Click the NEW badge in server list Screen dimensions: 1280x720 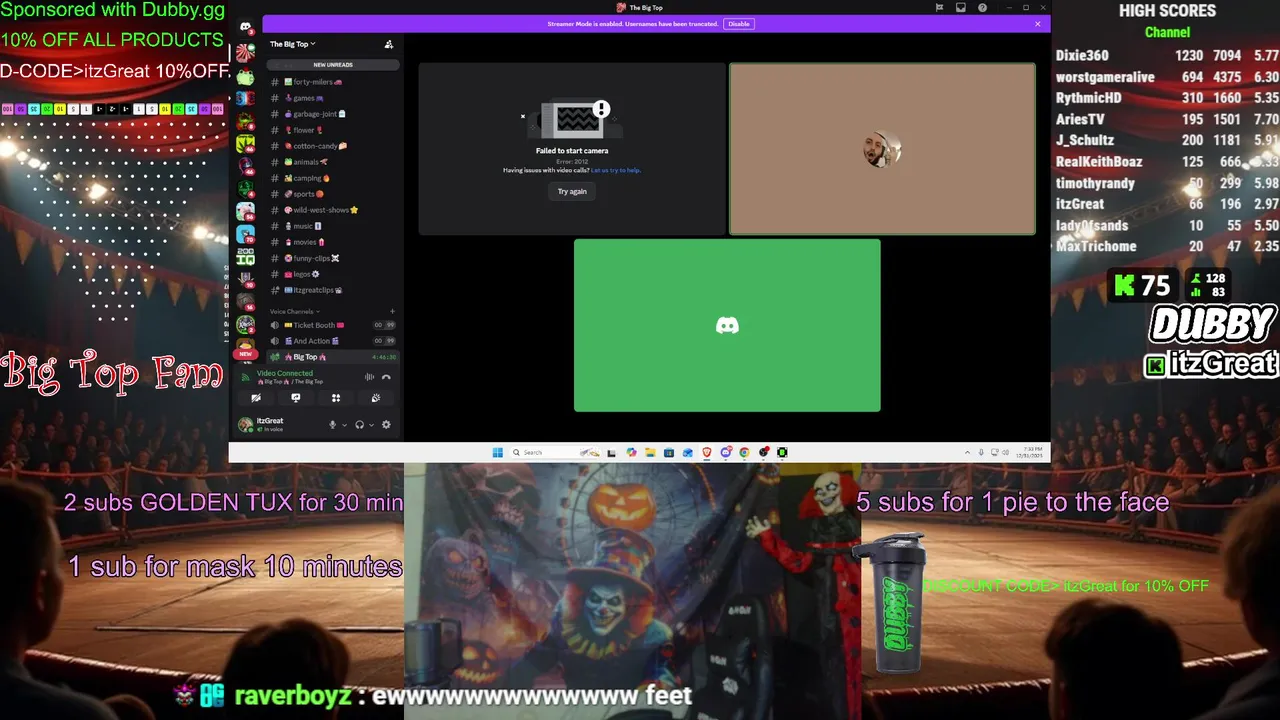[x=245, y=354]
